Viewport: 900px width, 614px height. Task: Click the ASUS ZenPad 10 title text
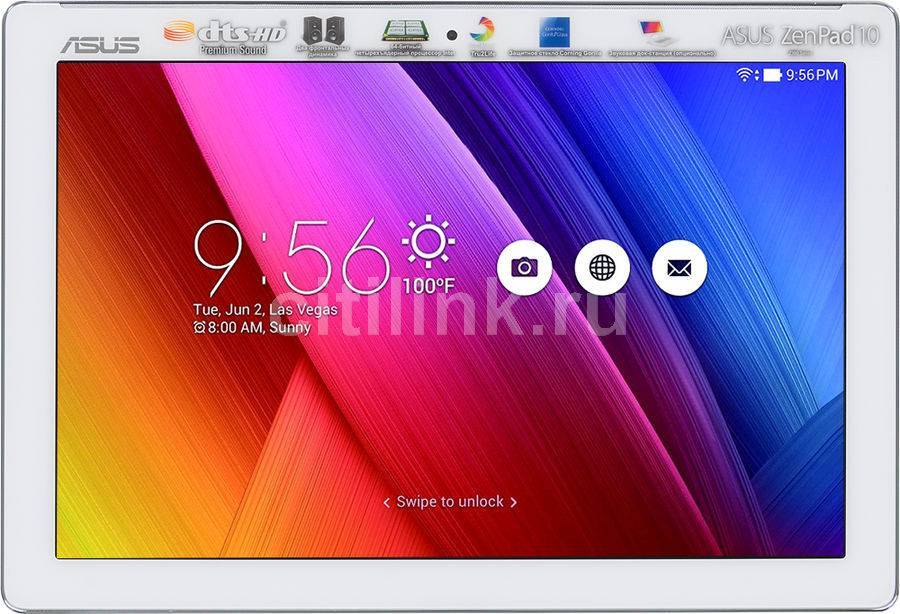pyautogui.click(x=800, y=36)
